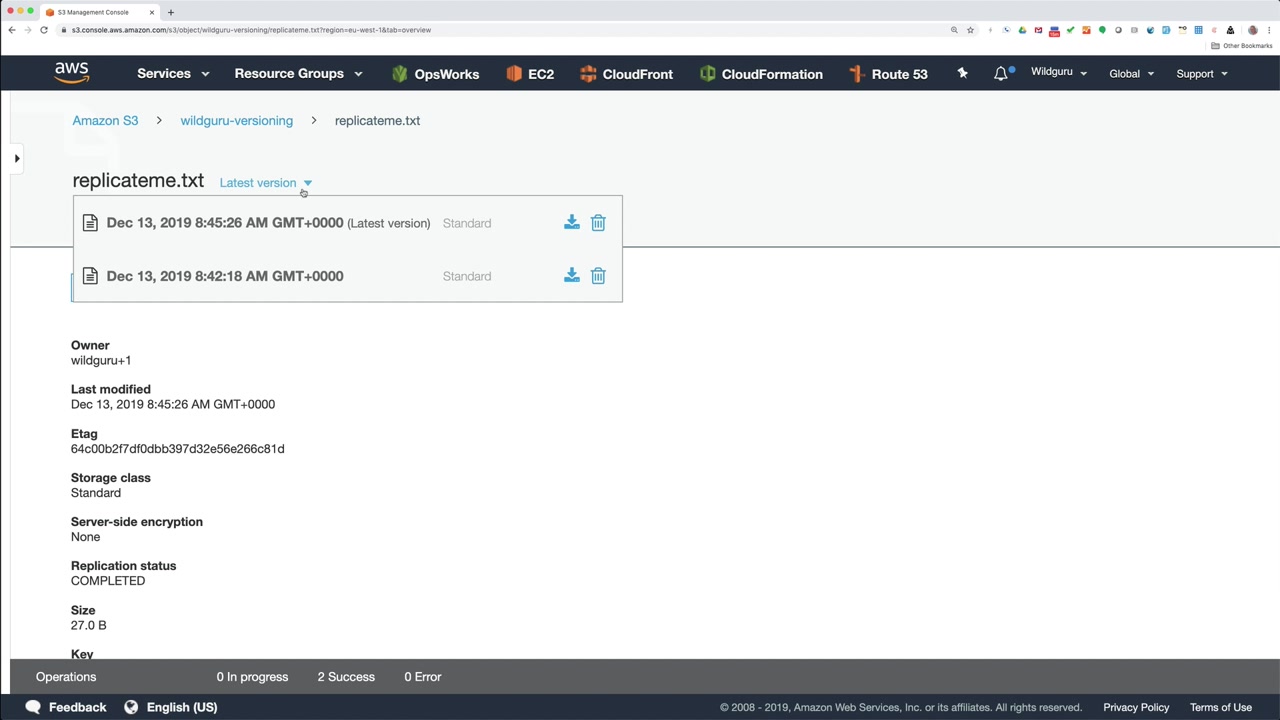
Task: Open the Terms of Use link
Action: (1221, 707)
